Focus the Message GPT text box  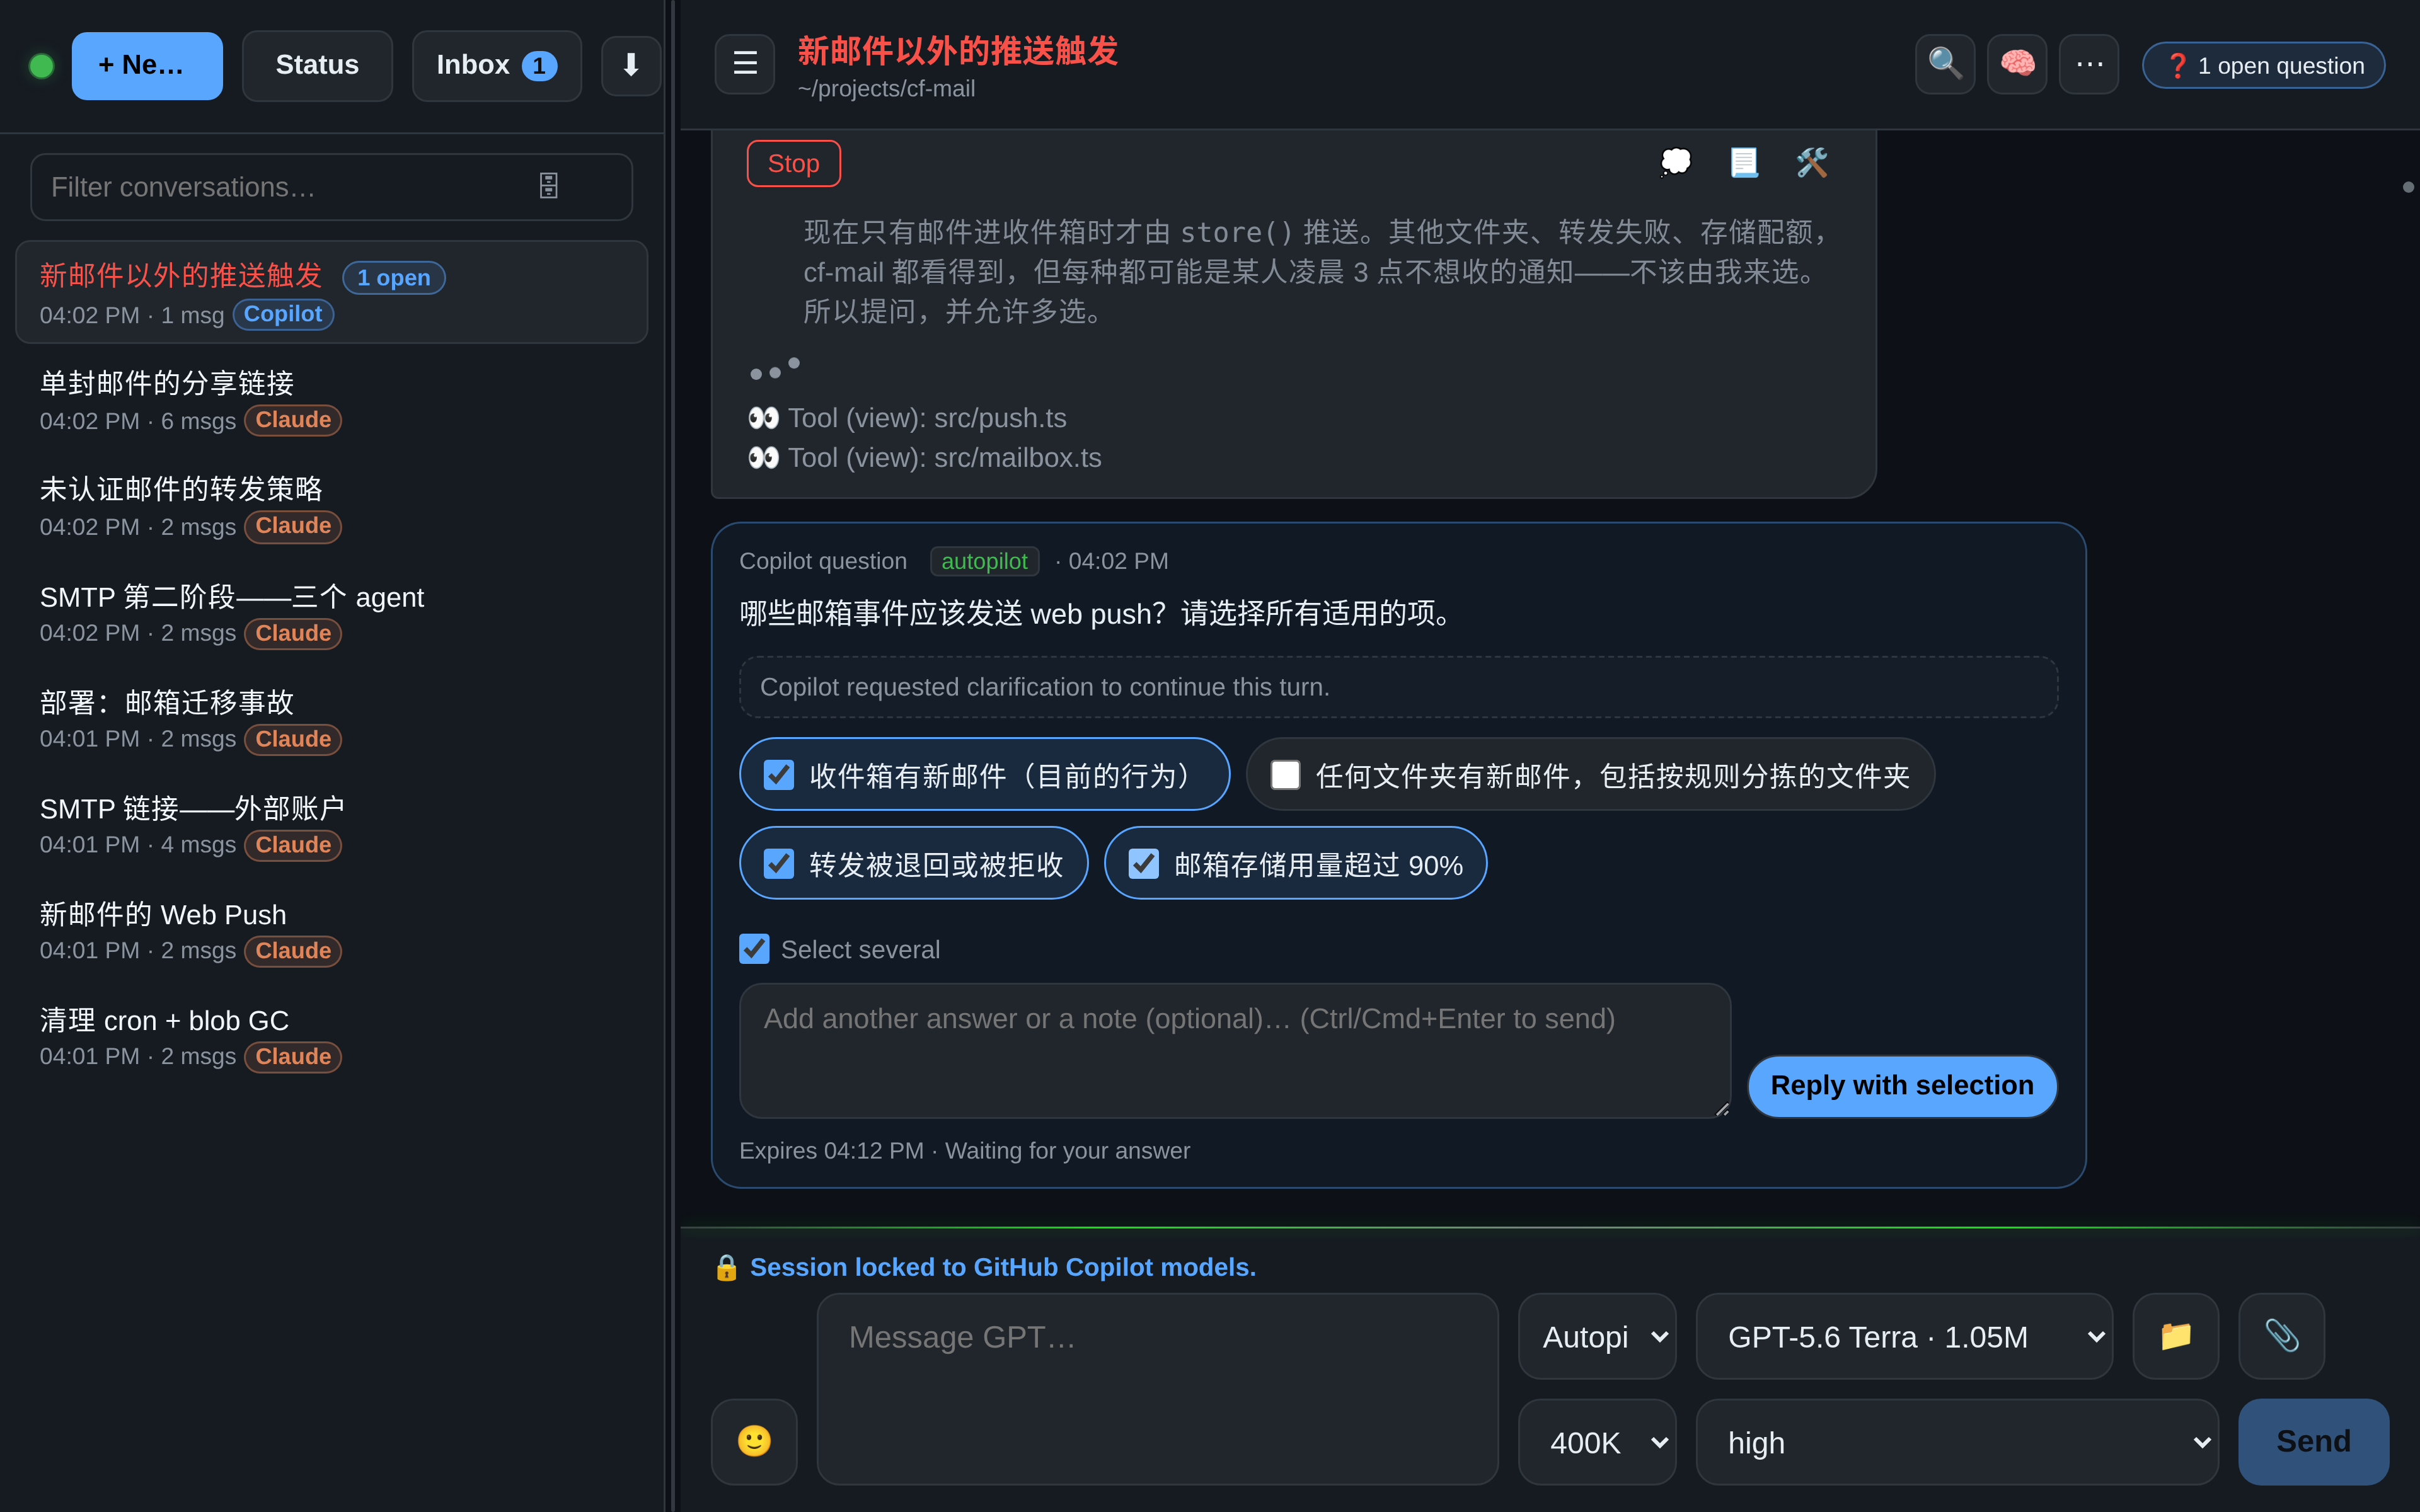click(x=1157, y=1388)
